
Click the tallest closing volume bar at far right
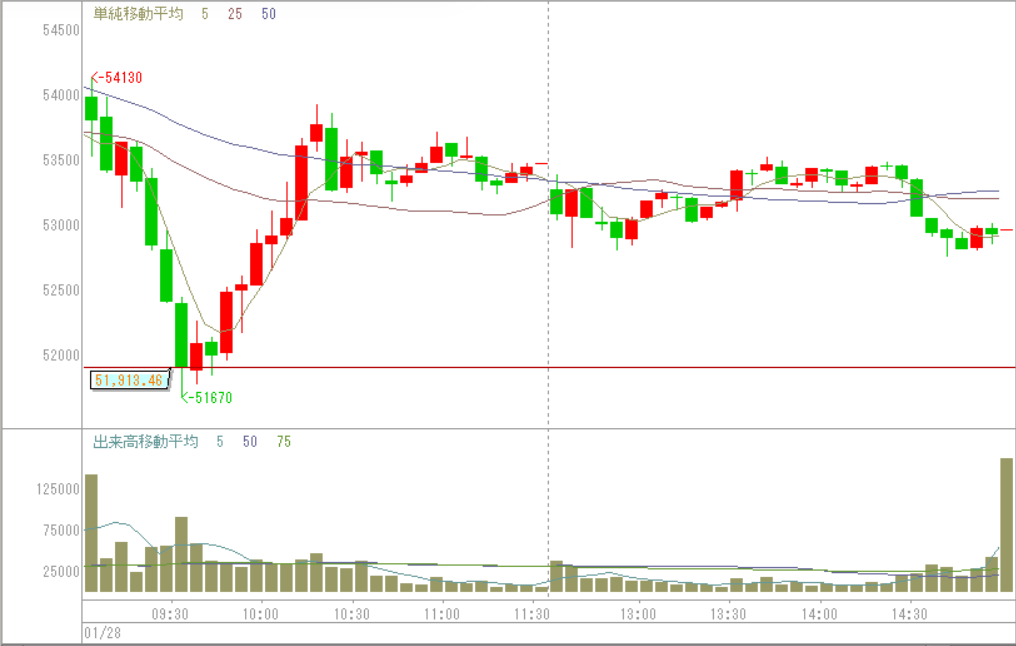(x=1006, y=525)
